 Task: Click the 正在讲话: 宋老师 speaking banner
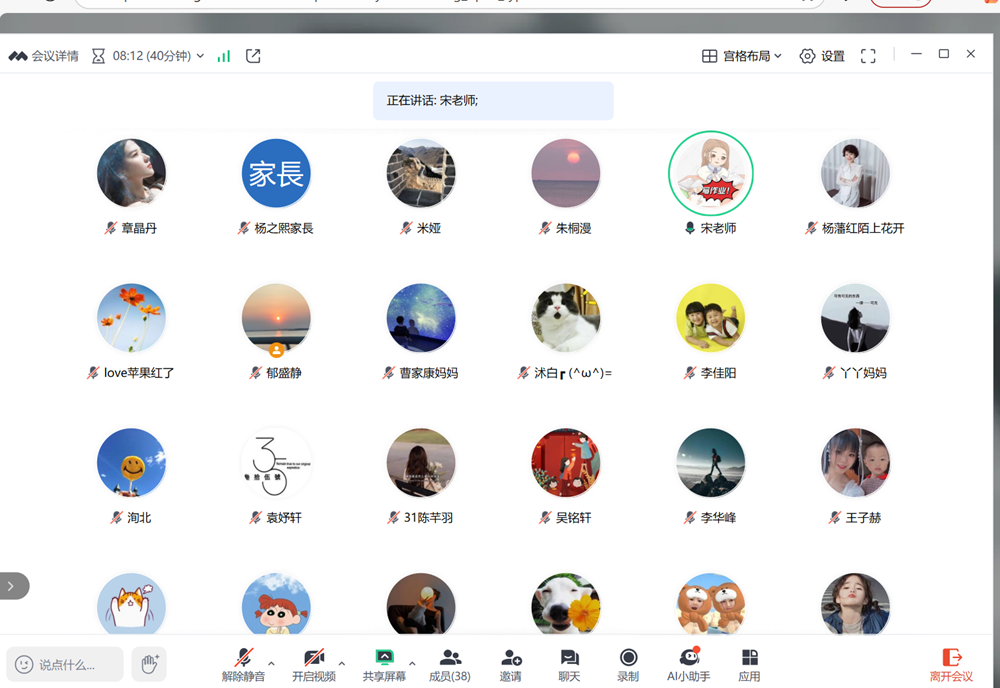coord(493,101)
